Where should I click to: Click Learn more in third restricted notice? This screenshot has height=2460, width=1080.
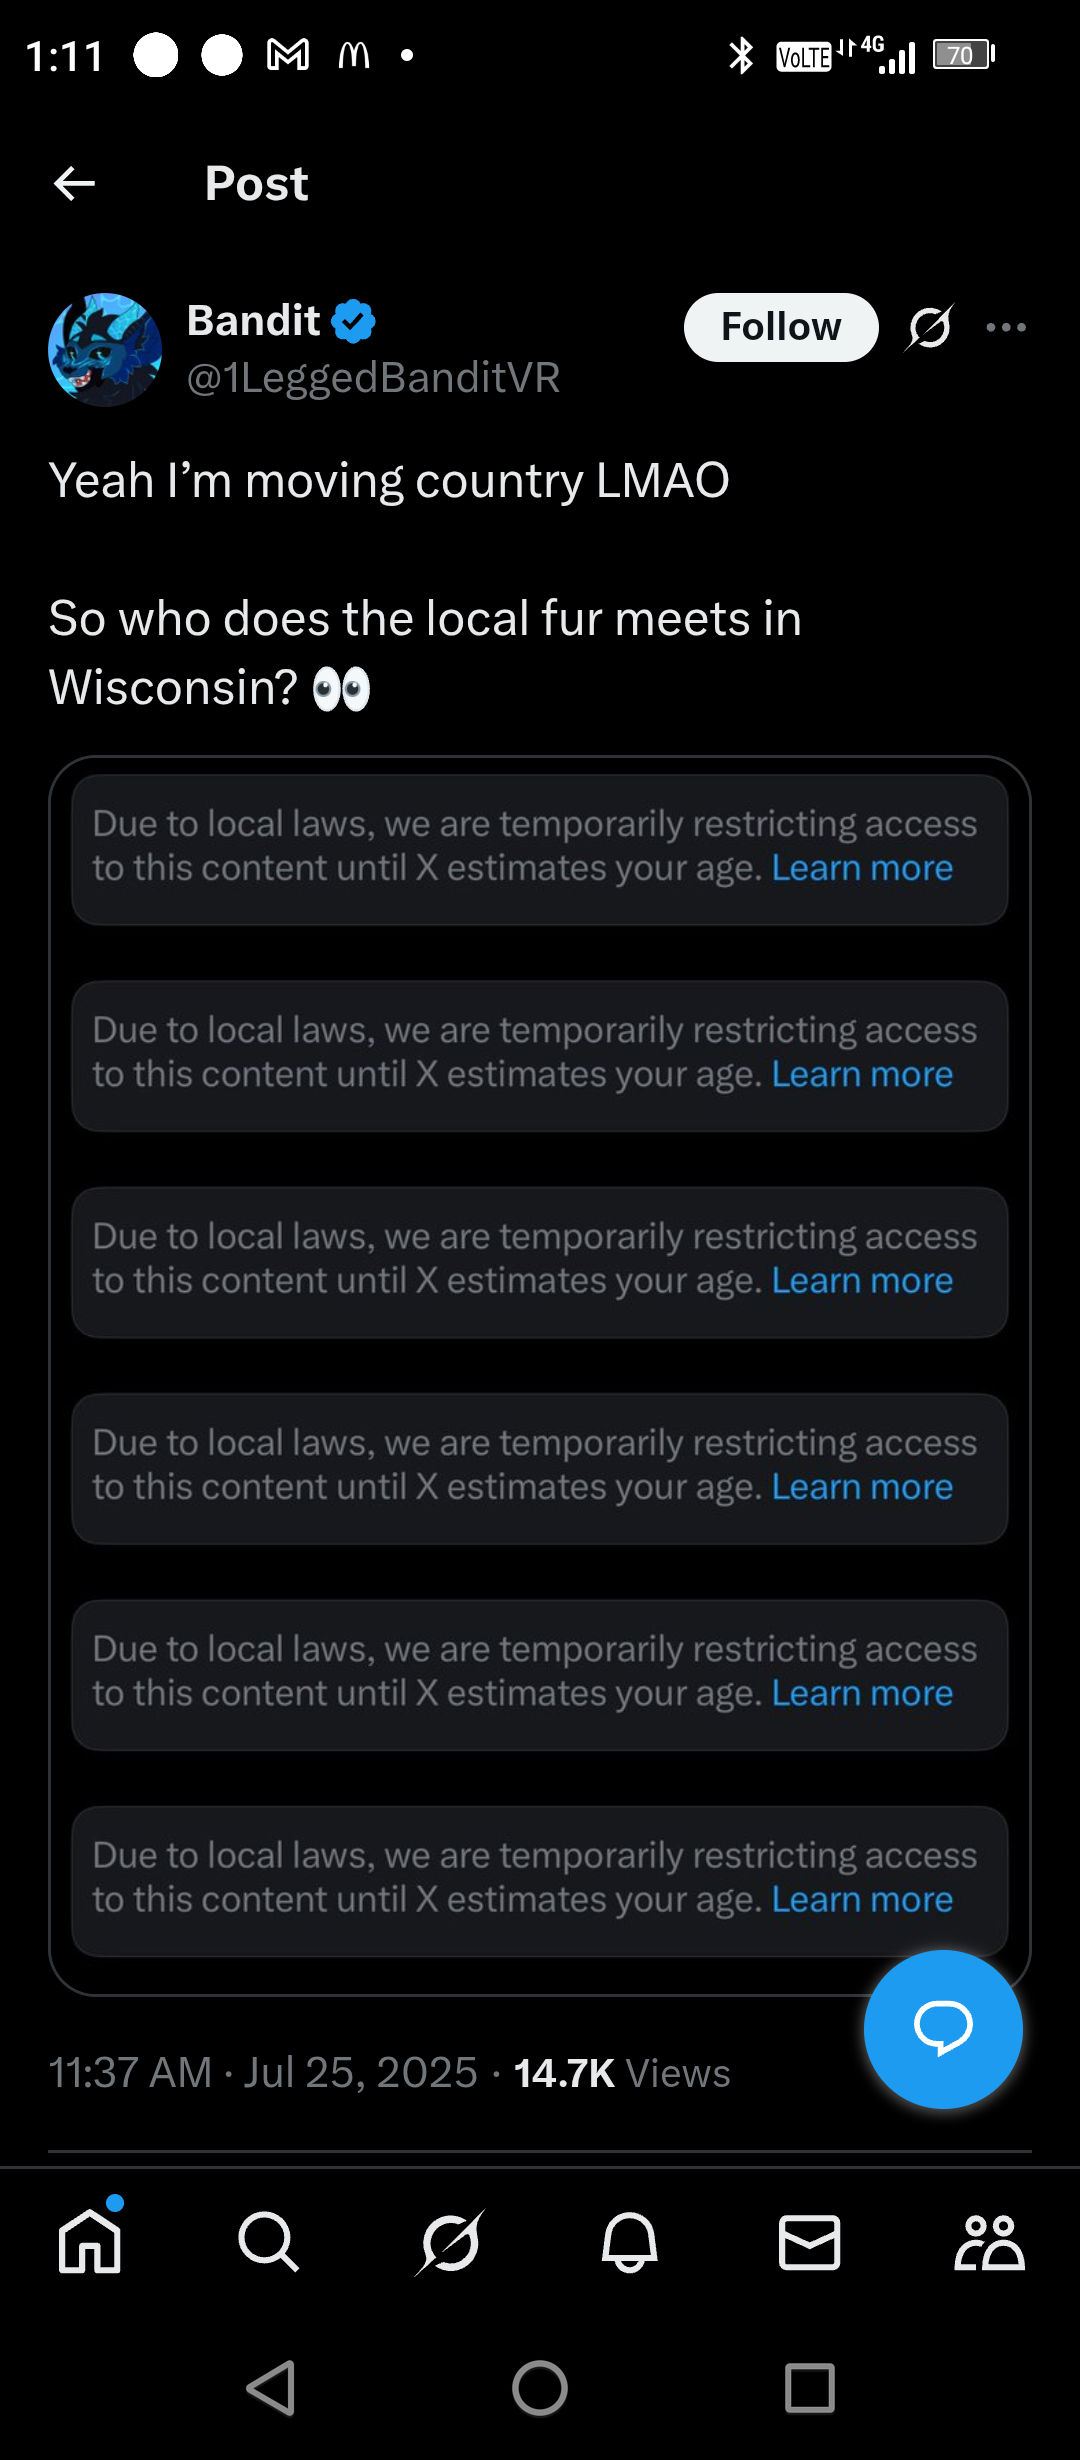coord(862,1280)
